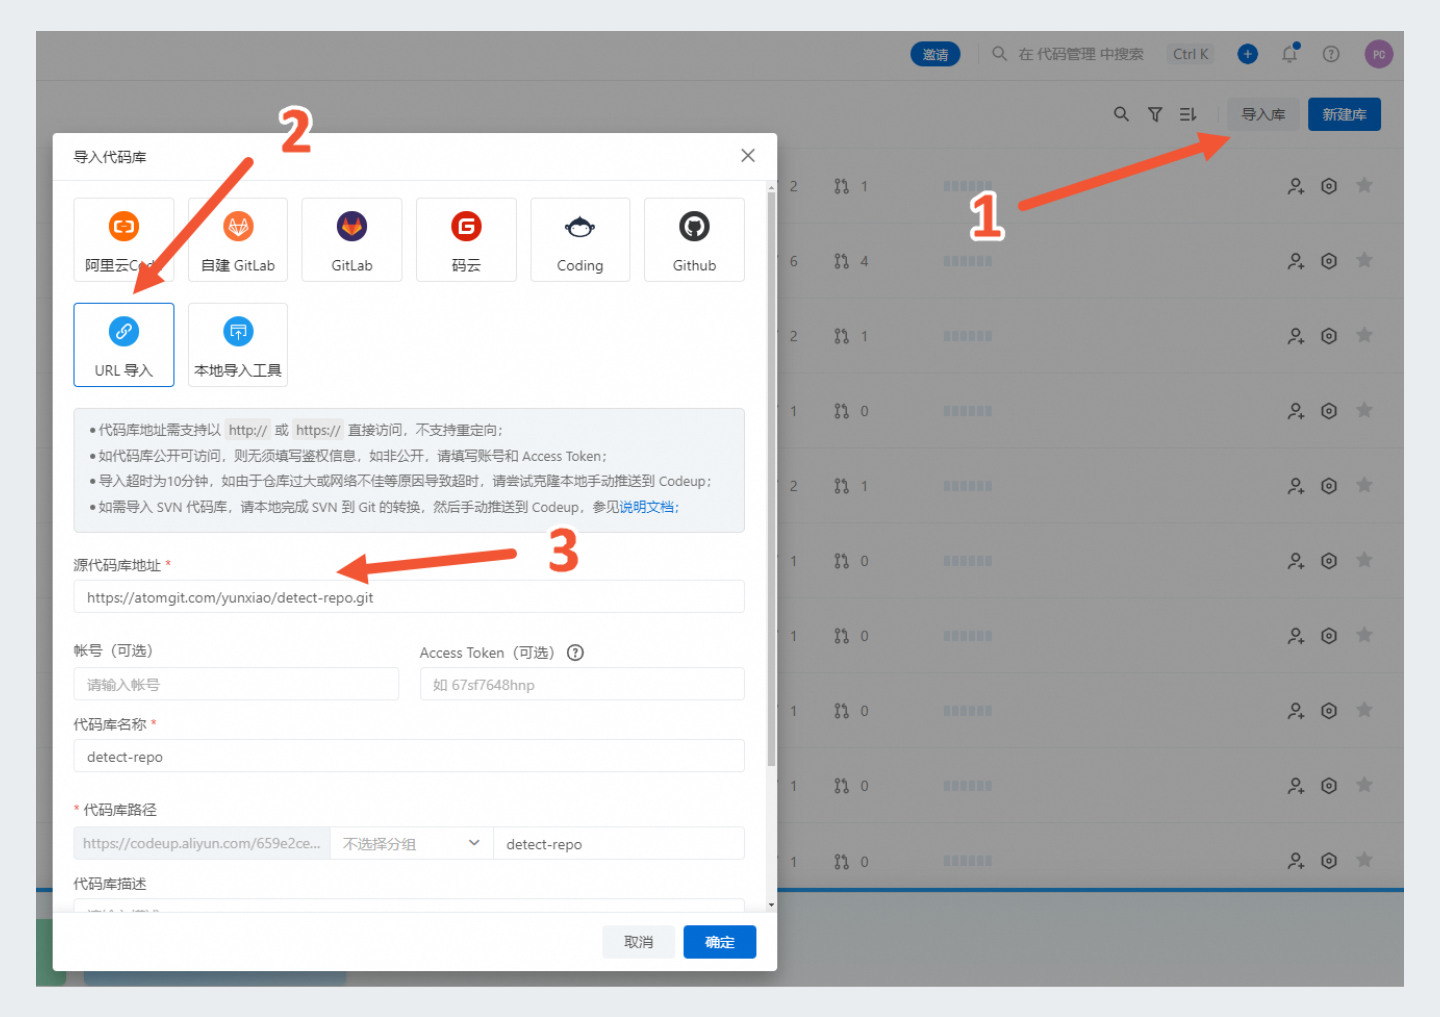Click the repository list search icon

pyautogui.click(x=1121, y=114)
